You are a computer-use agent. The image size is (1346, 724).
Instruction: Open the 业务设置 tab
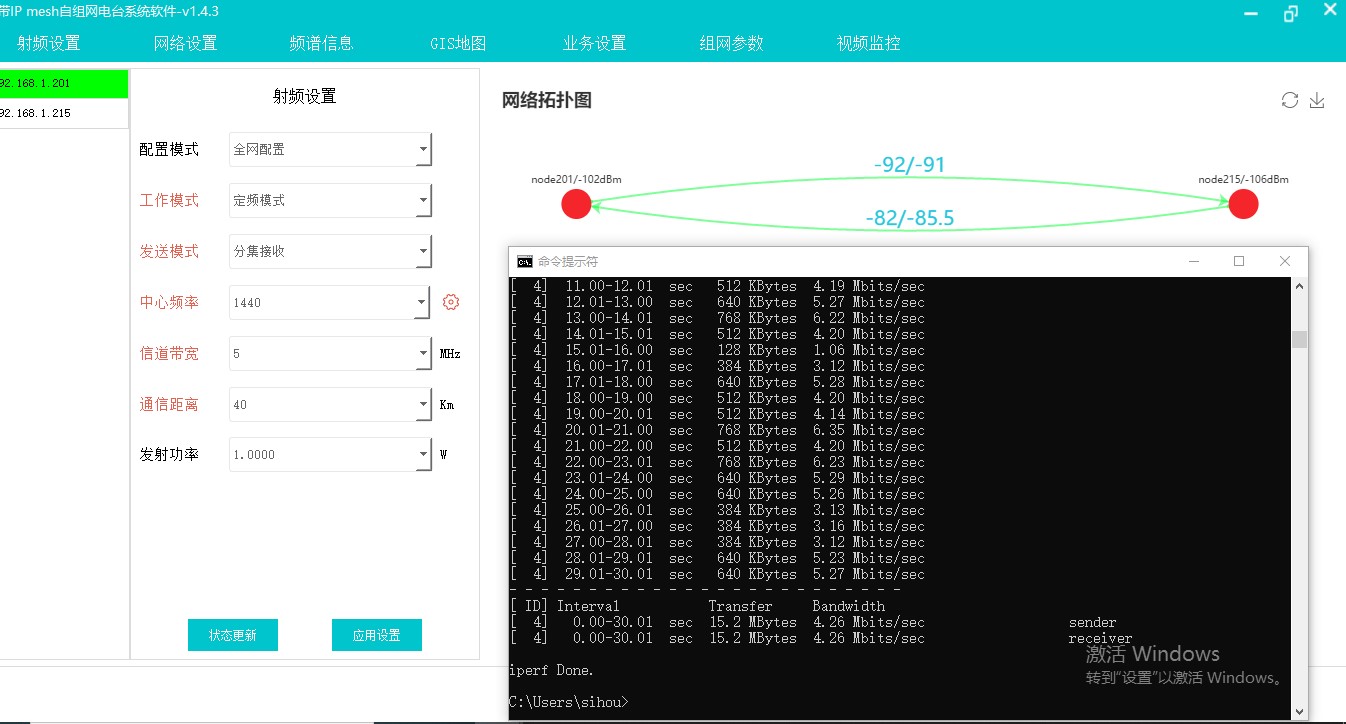coord(594,44)
